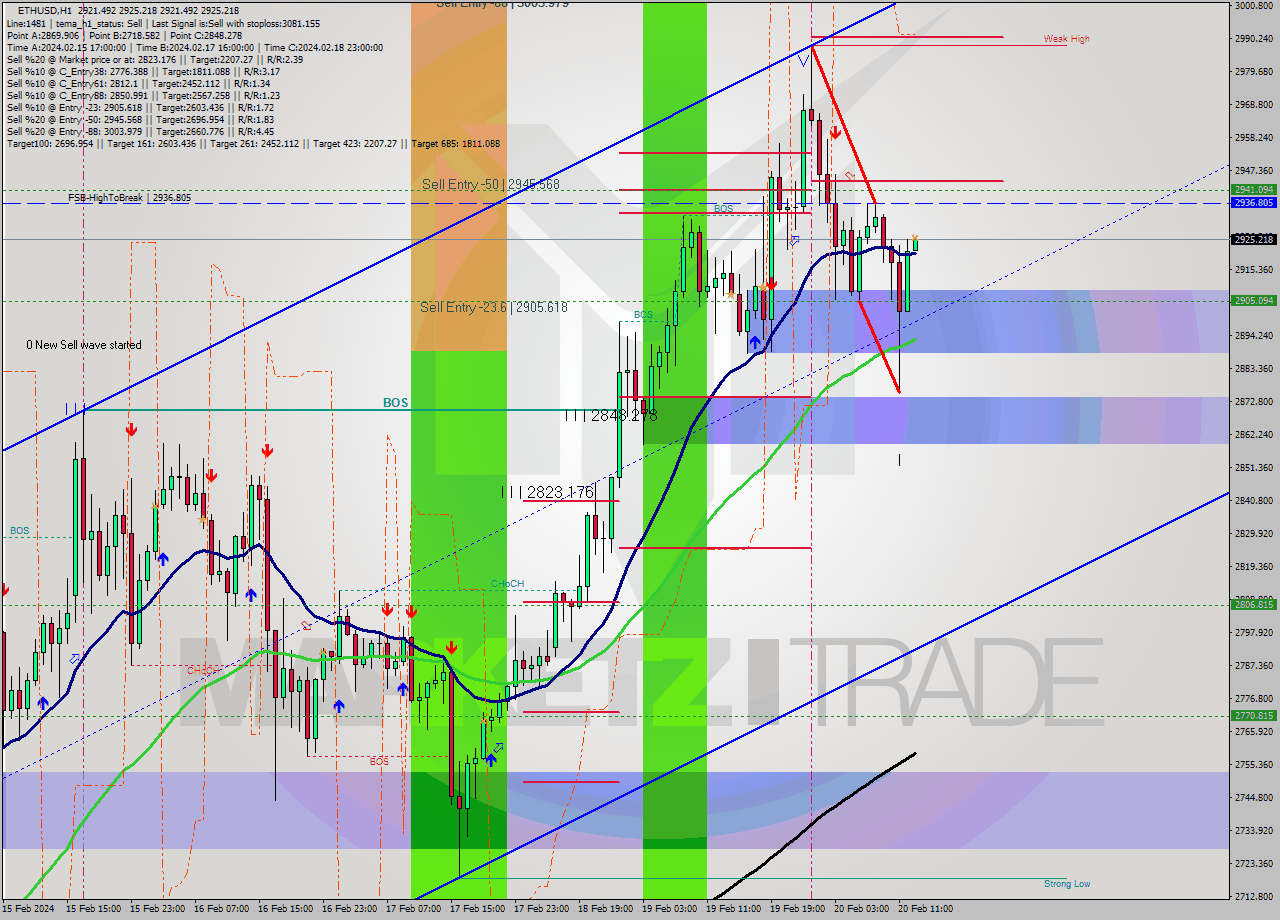
Task: Select the Point A:2869.906 info line
Action: [x=124, y=35]
